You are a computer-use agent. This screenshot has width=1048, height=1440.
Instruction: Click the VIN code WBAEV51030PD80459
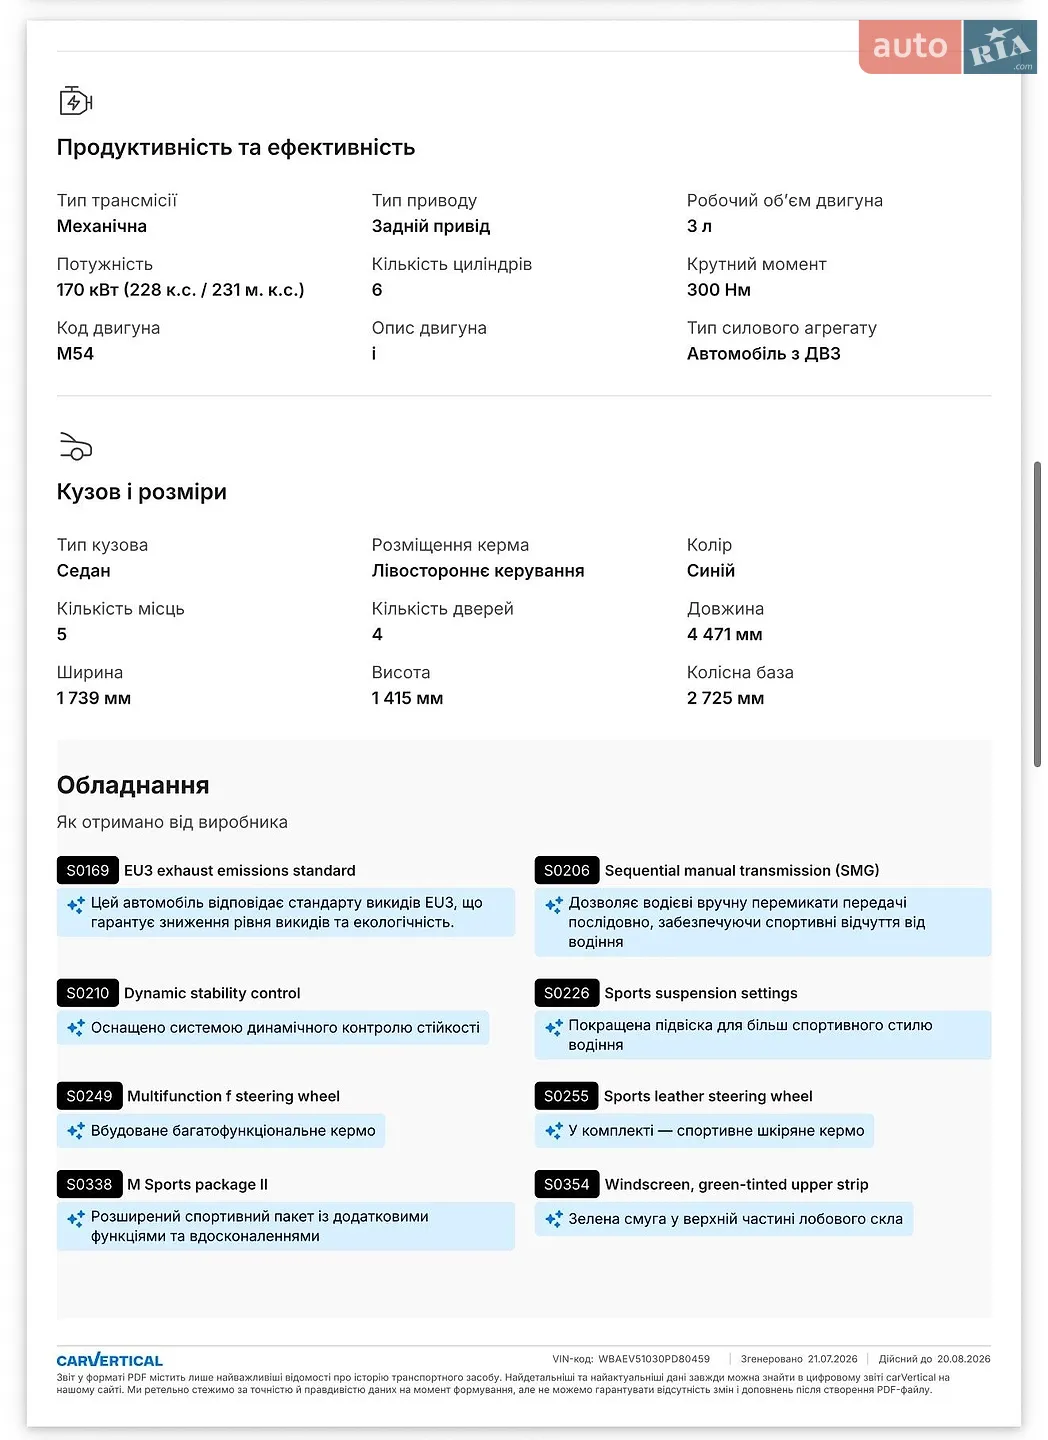coord(654,1359)
